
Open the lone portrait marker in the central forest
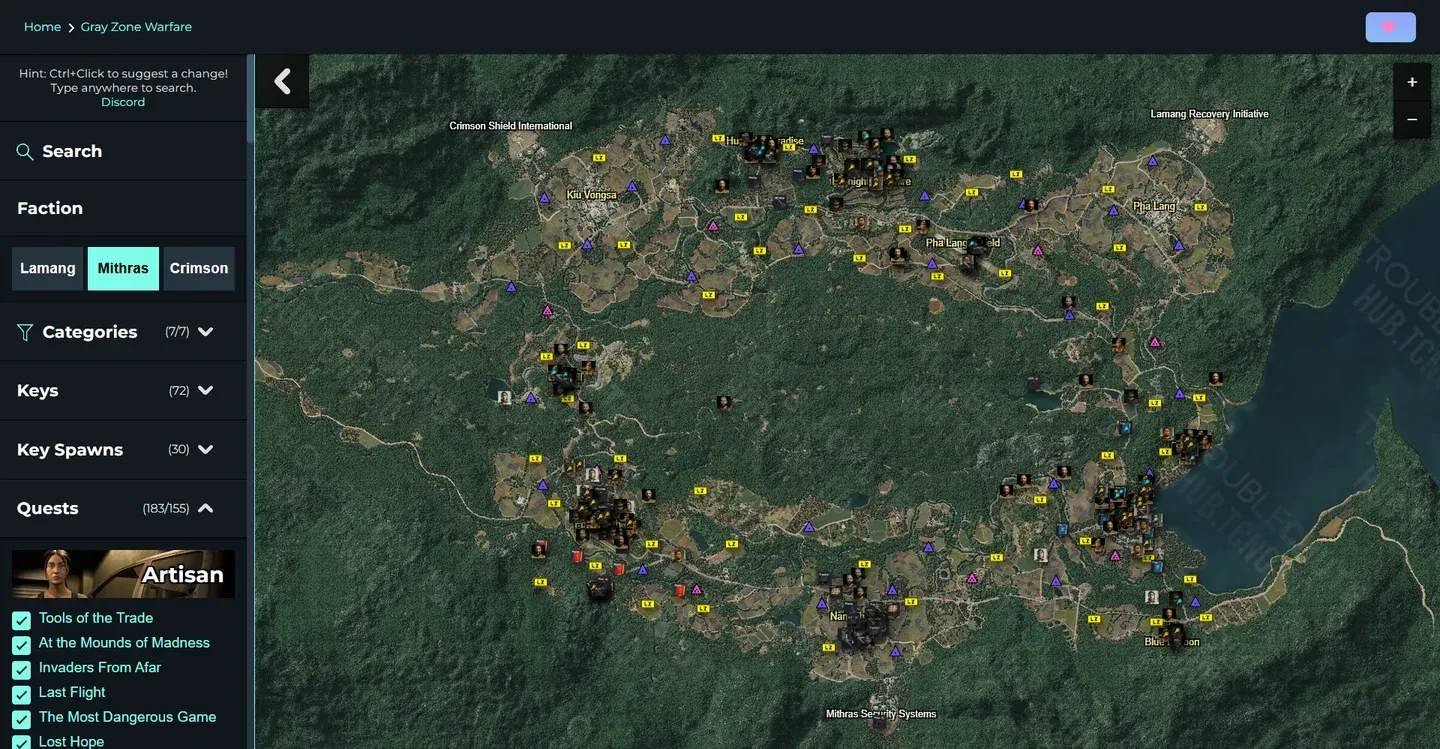click(723, 402)
